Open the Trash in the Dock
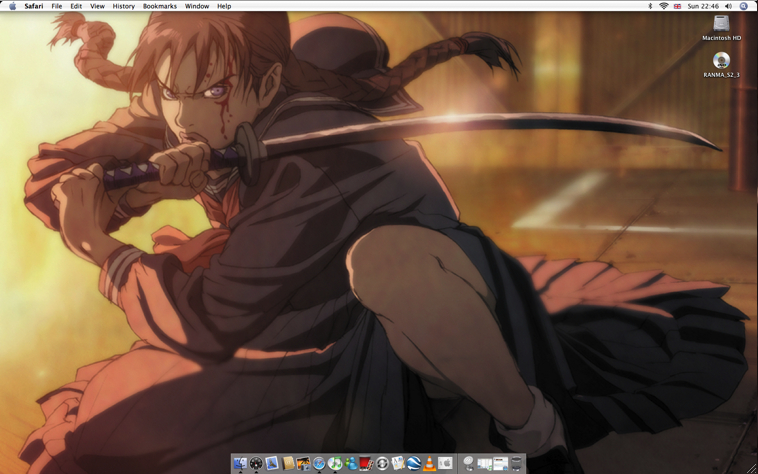 516,464
